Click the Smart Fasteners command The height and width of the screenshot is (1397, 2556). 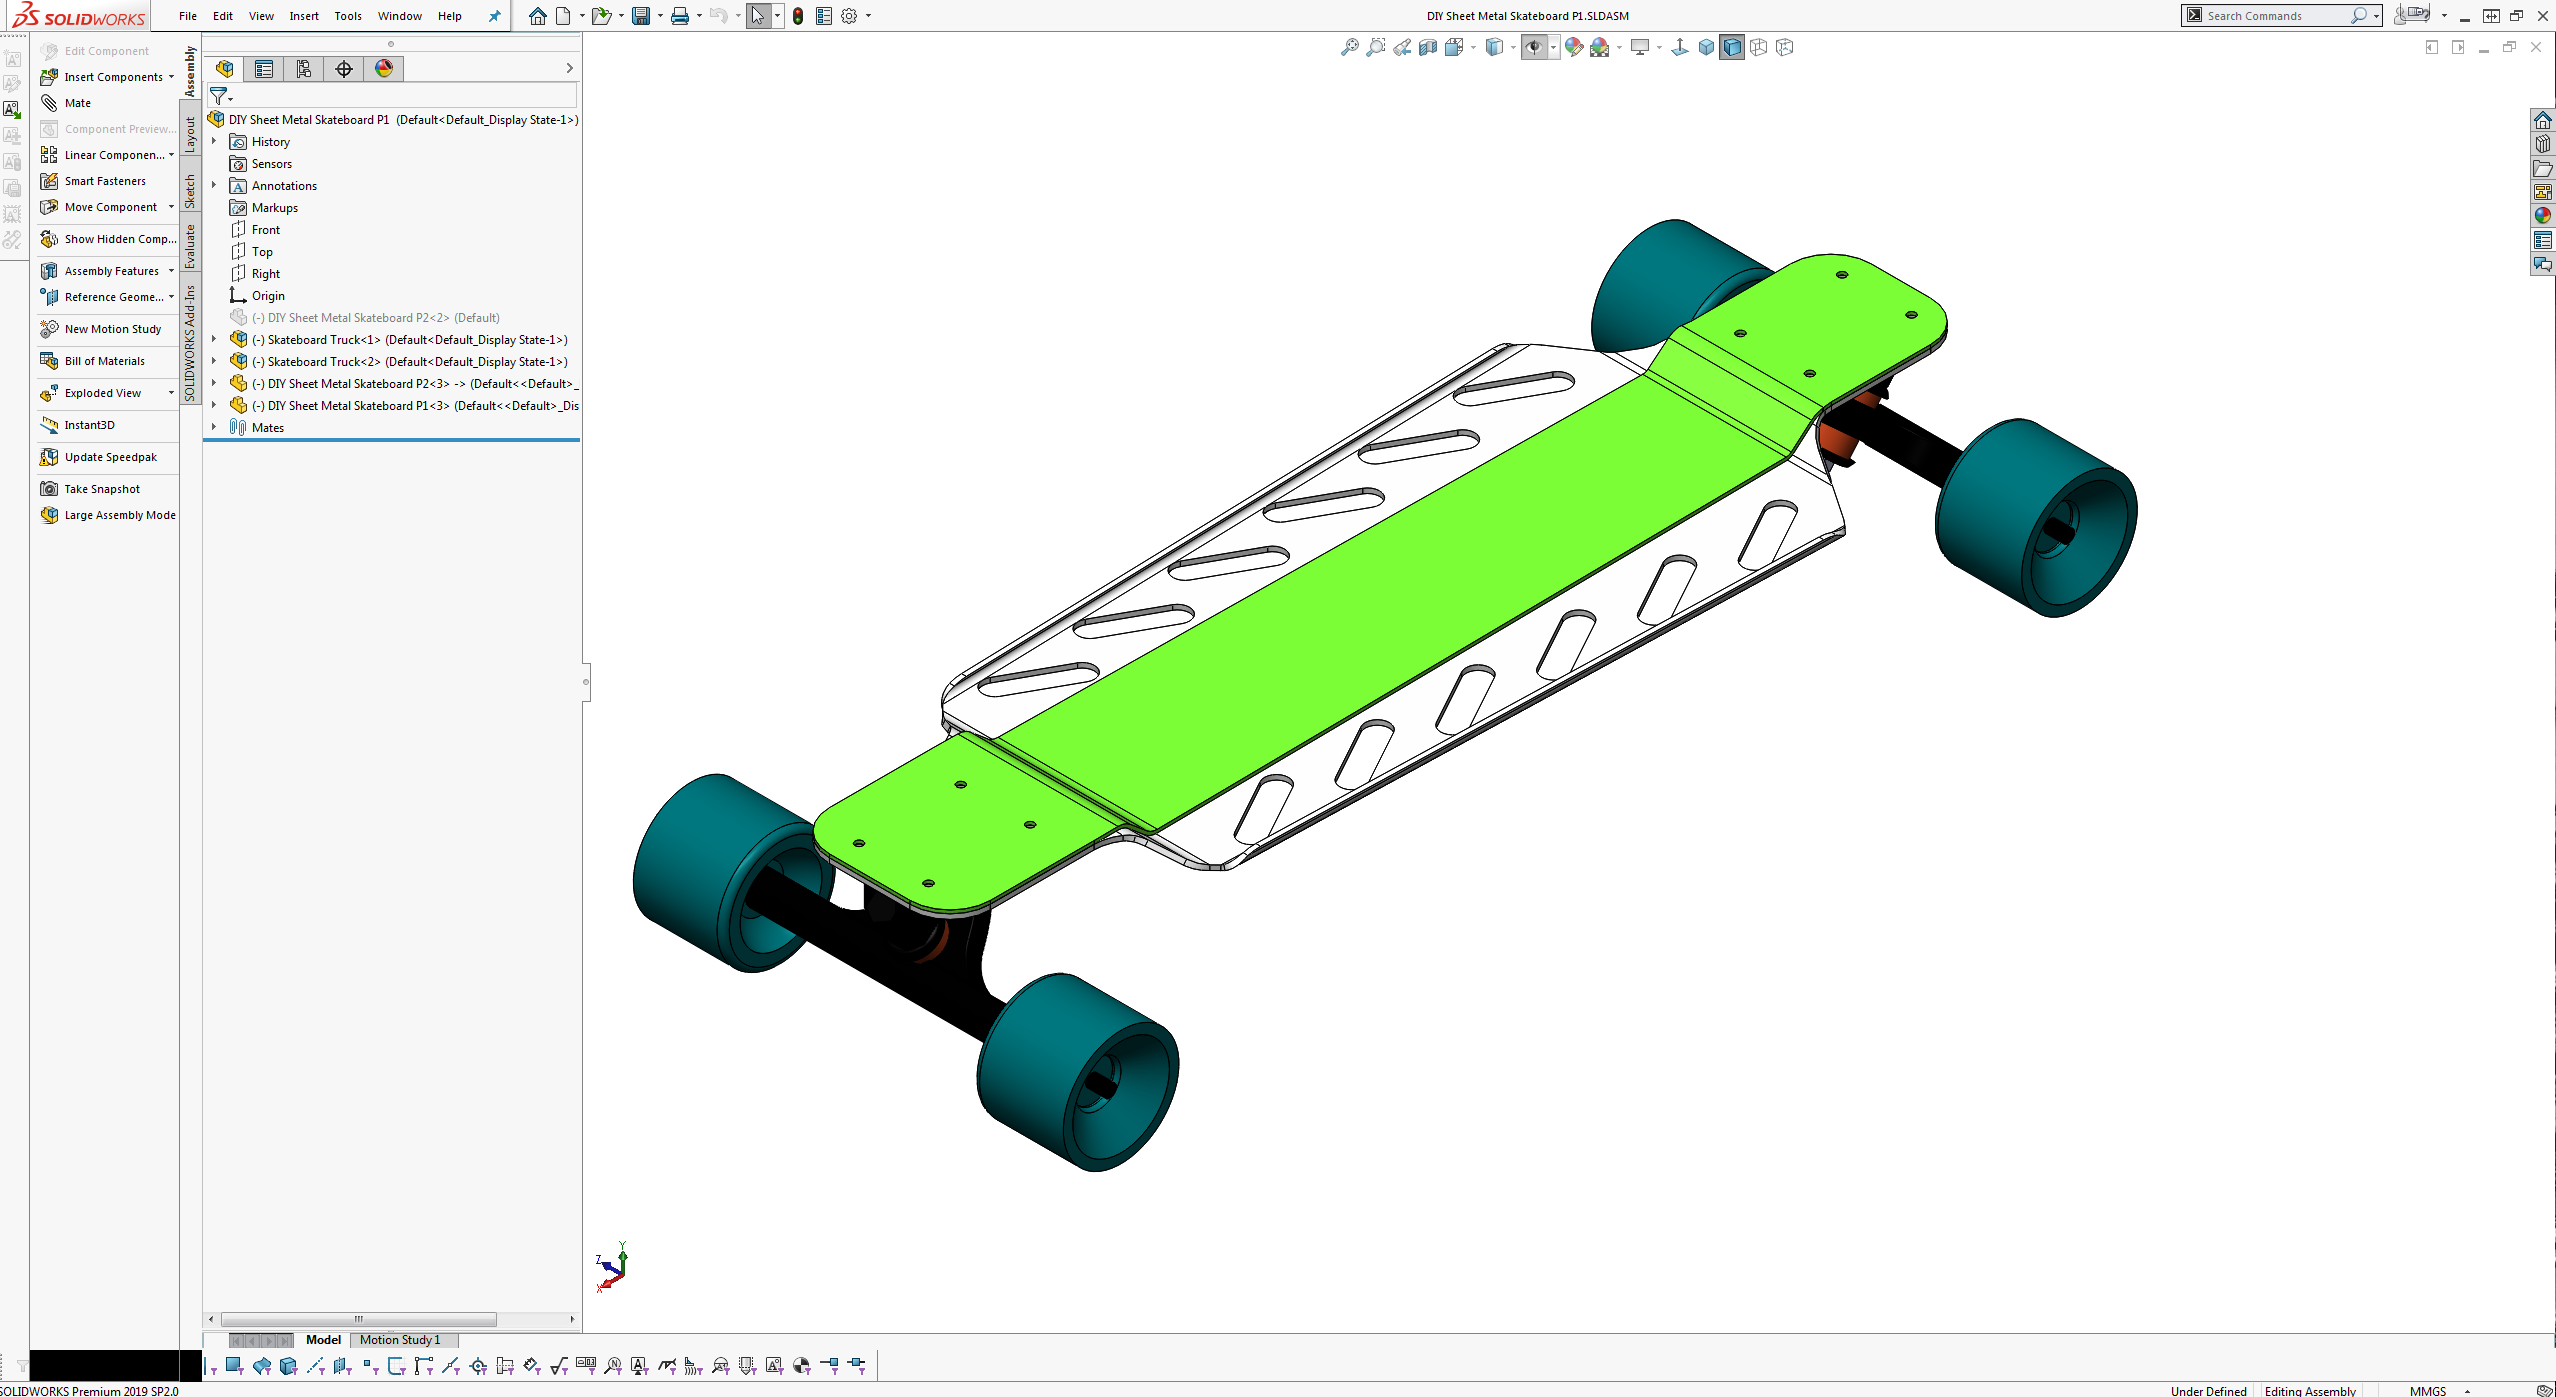(93, 181)
